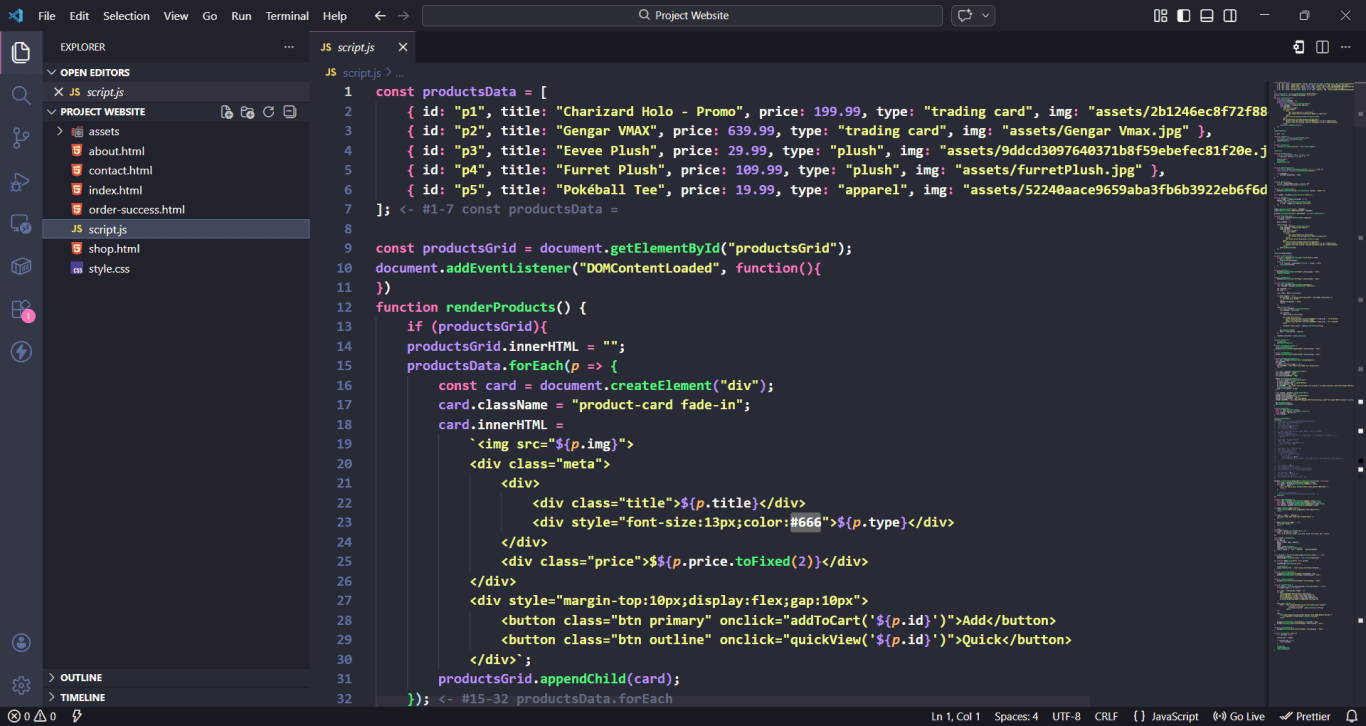Screen dimensions: 1366x726
Task: Click the Split Editor Right icon
Action: click(1322, 47)
